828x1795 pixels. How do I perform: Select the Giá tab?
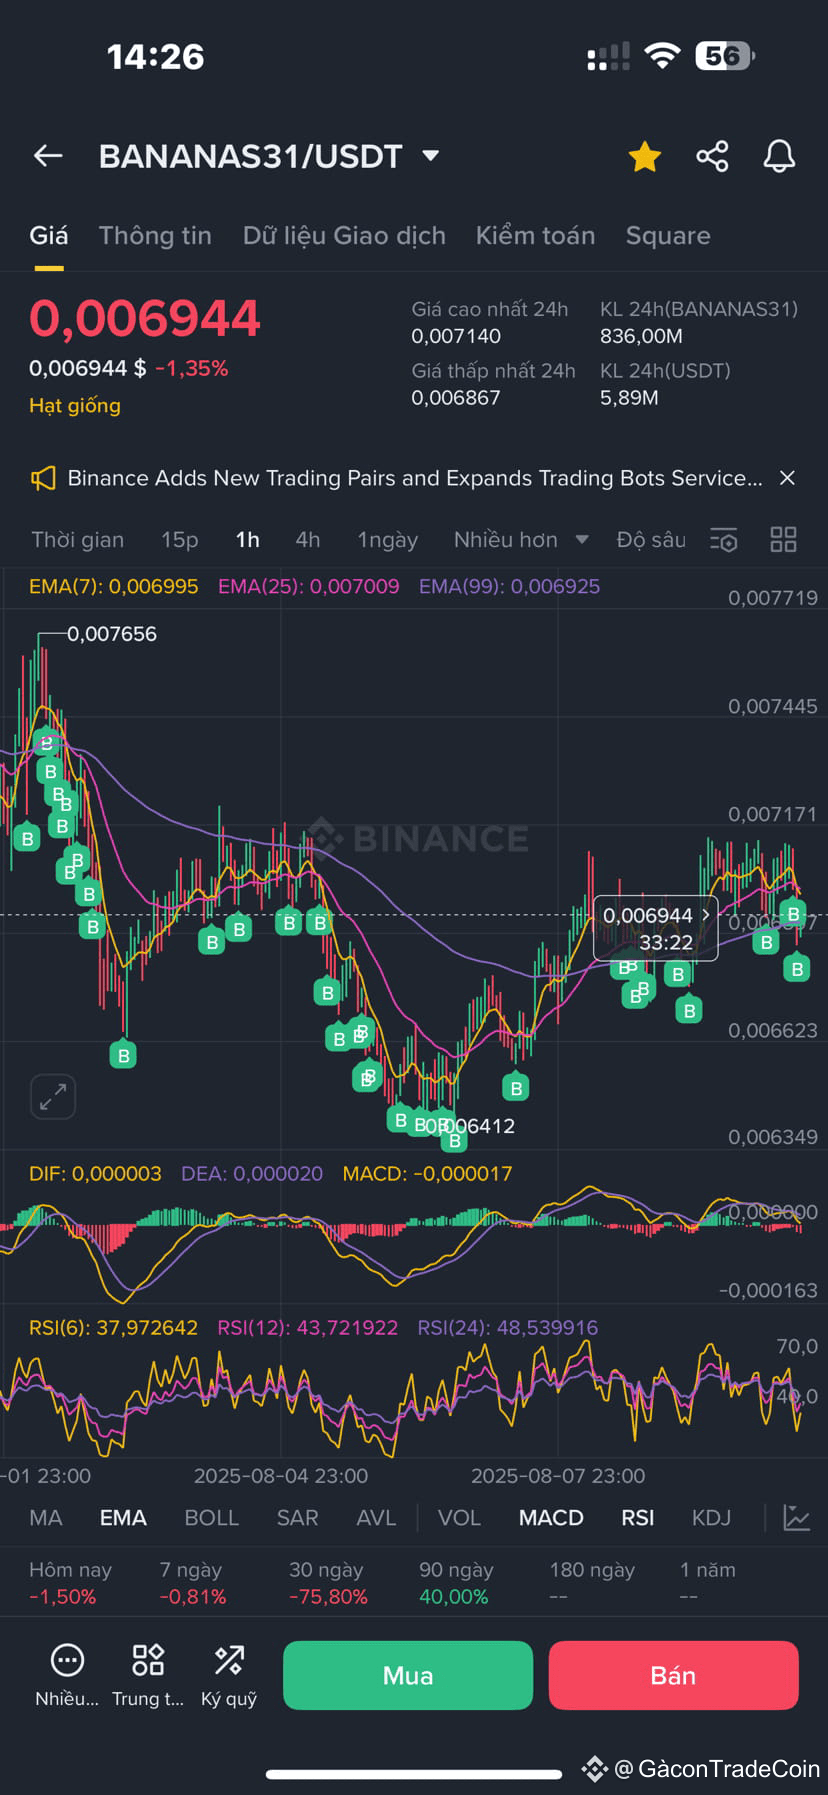coord(48,236)
